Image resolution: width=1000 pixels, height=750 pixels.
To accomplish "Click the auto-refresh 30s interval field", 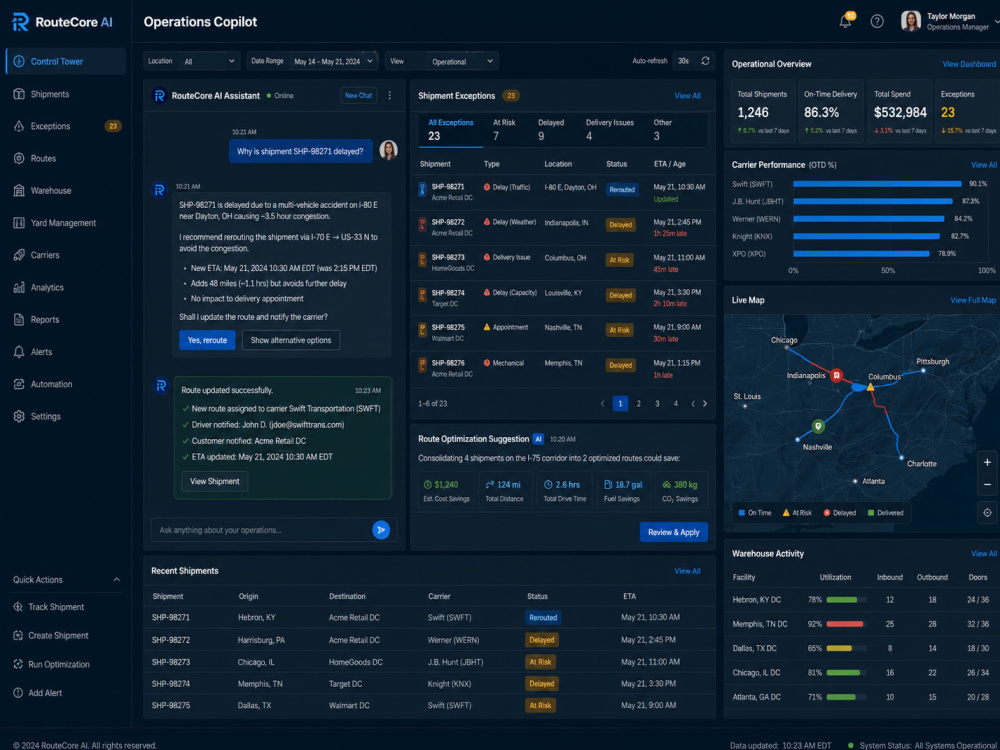I will (x=685, y=61).
